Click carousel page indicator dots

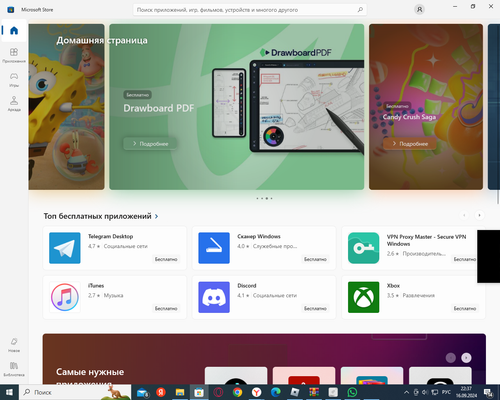(264, 198)
